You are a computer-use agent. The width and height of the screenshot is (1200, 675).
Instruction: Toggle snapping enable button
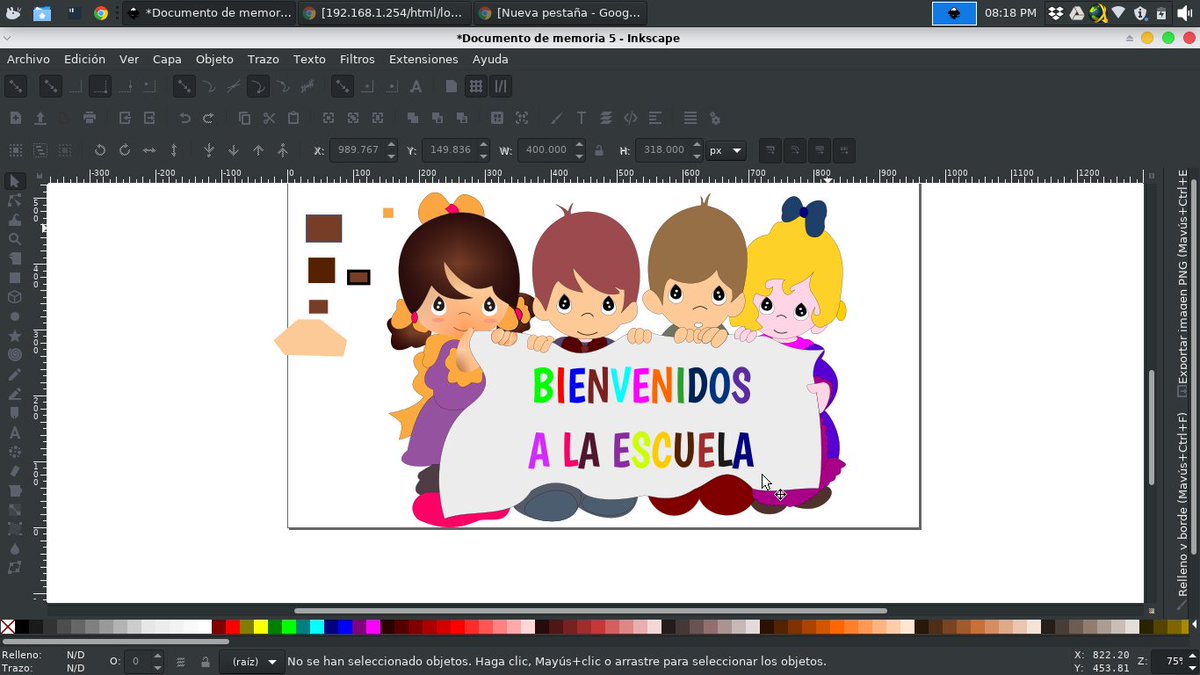coord(15,87)
